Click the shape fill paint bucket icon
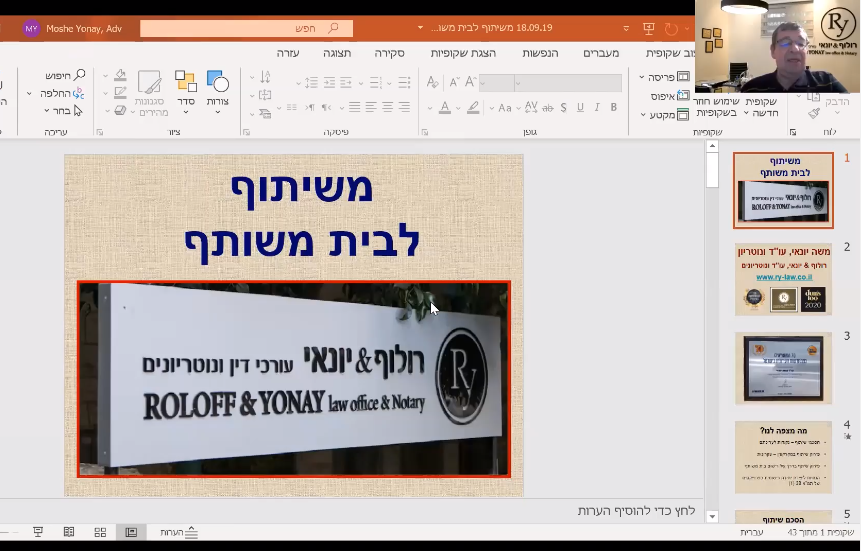861x551 pixels. (120, 75)
